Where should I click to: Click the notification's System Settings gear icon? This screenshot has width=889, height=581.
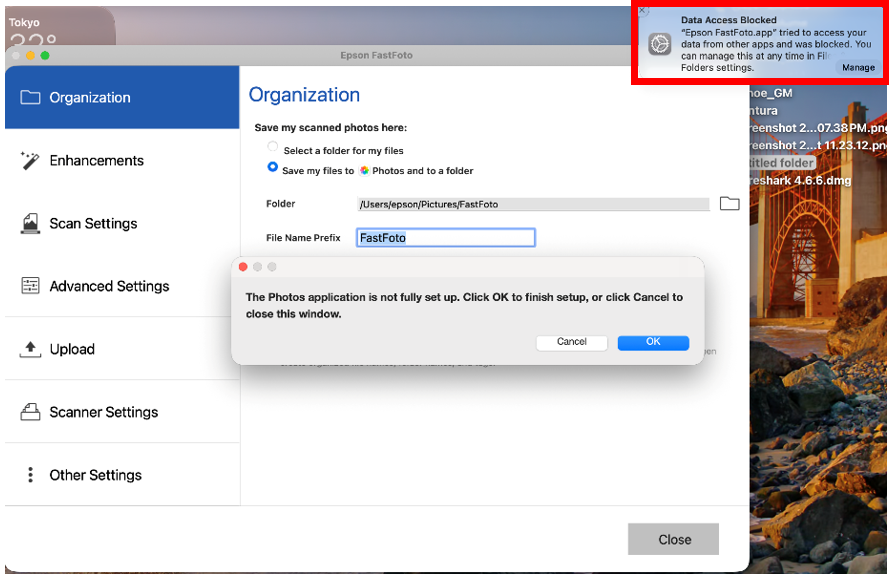pyautogui.click(x=660, y=44)
